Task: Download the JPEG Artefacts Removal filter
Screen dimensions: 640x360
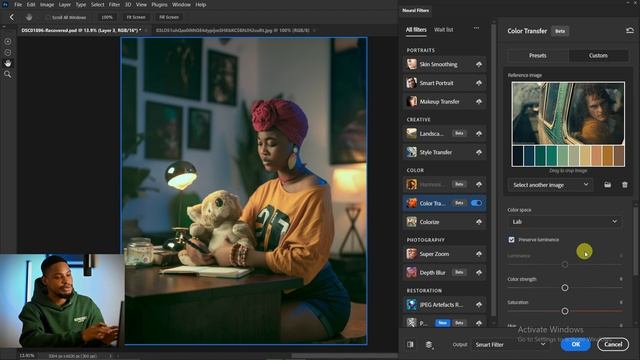Action: point(479,305)
